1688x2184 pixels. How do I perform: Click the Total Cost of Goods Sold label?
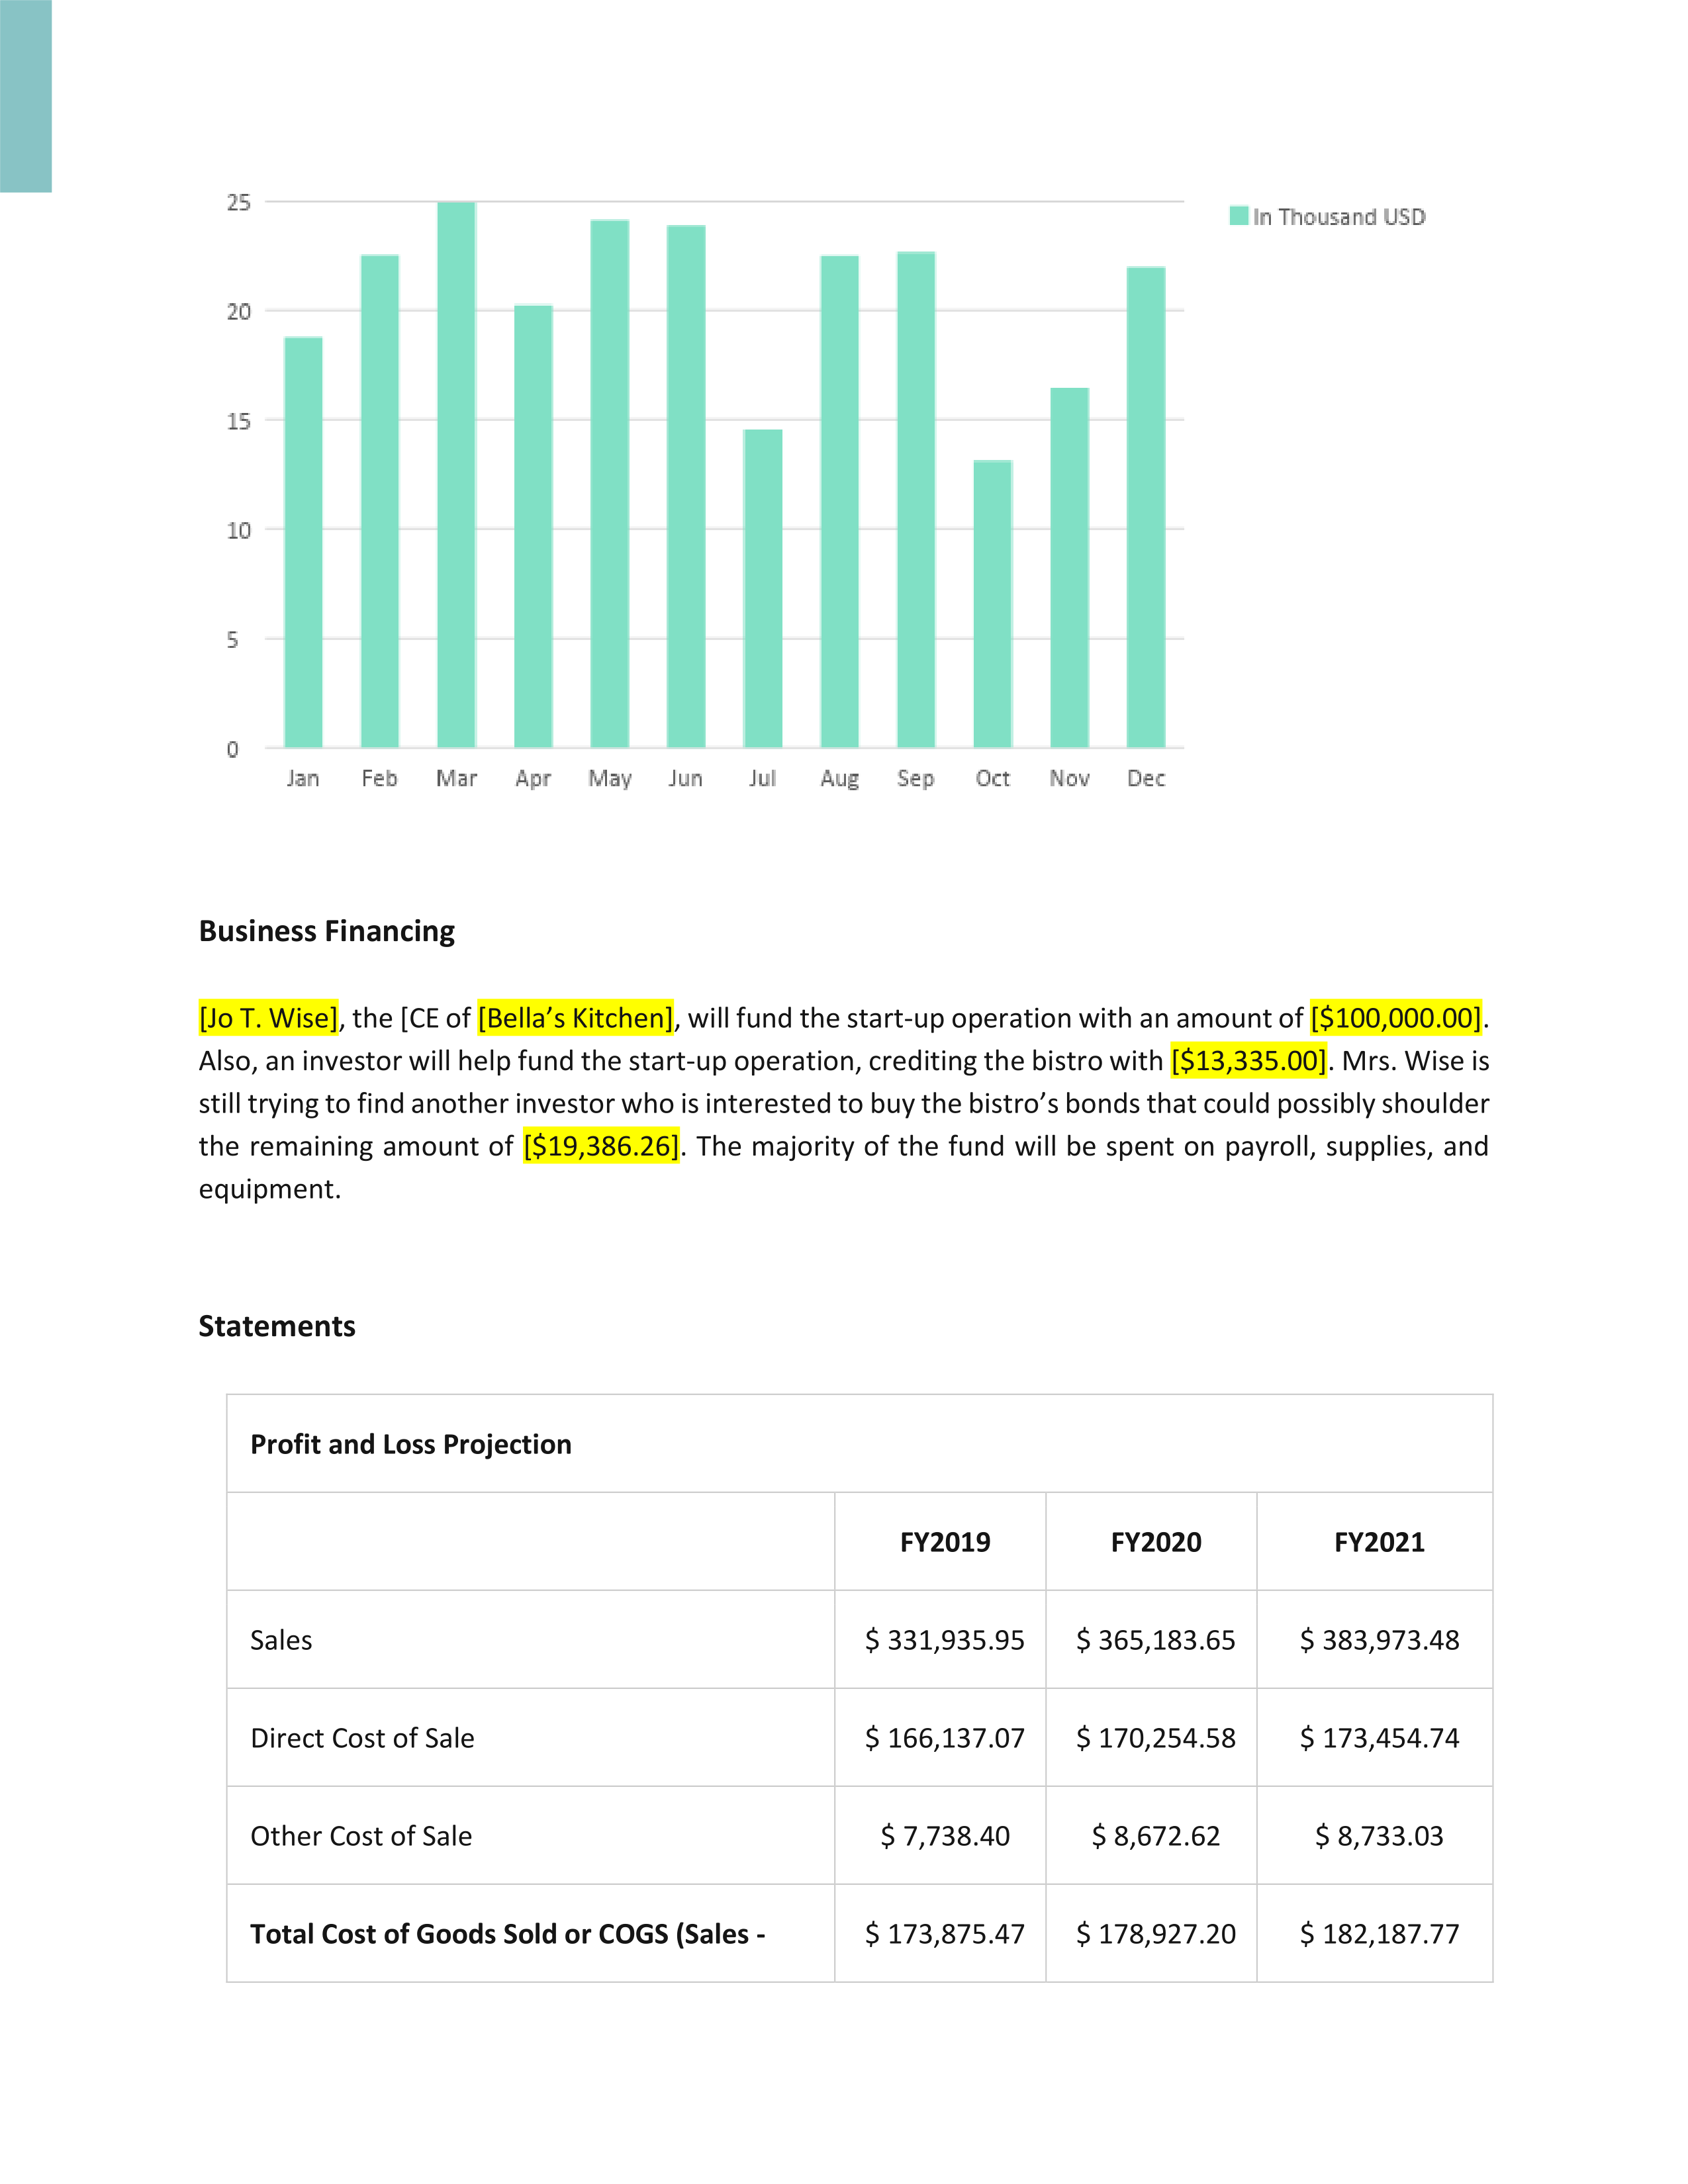point(508,1934)
